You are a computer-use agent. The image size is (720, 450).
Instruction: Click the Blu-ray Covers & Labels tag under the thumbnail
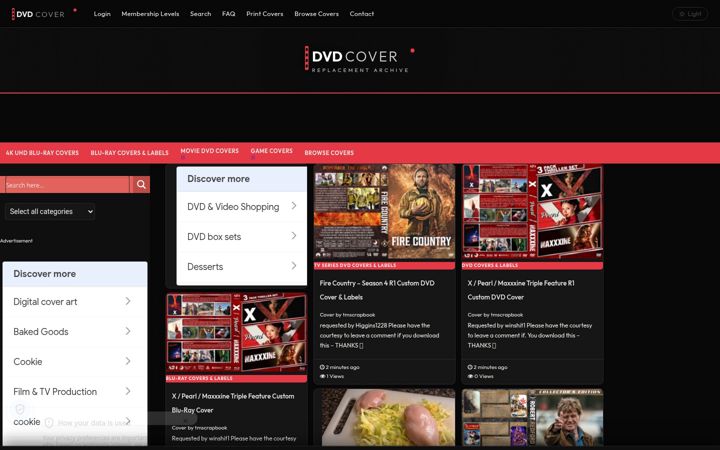[x=199, y=378]
